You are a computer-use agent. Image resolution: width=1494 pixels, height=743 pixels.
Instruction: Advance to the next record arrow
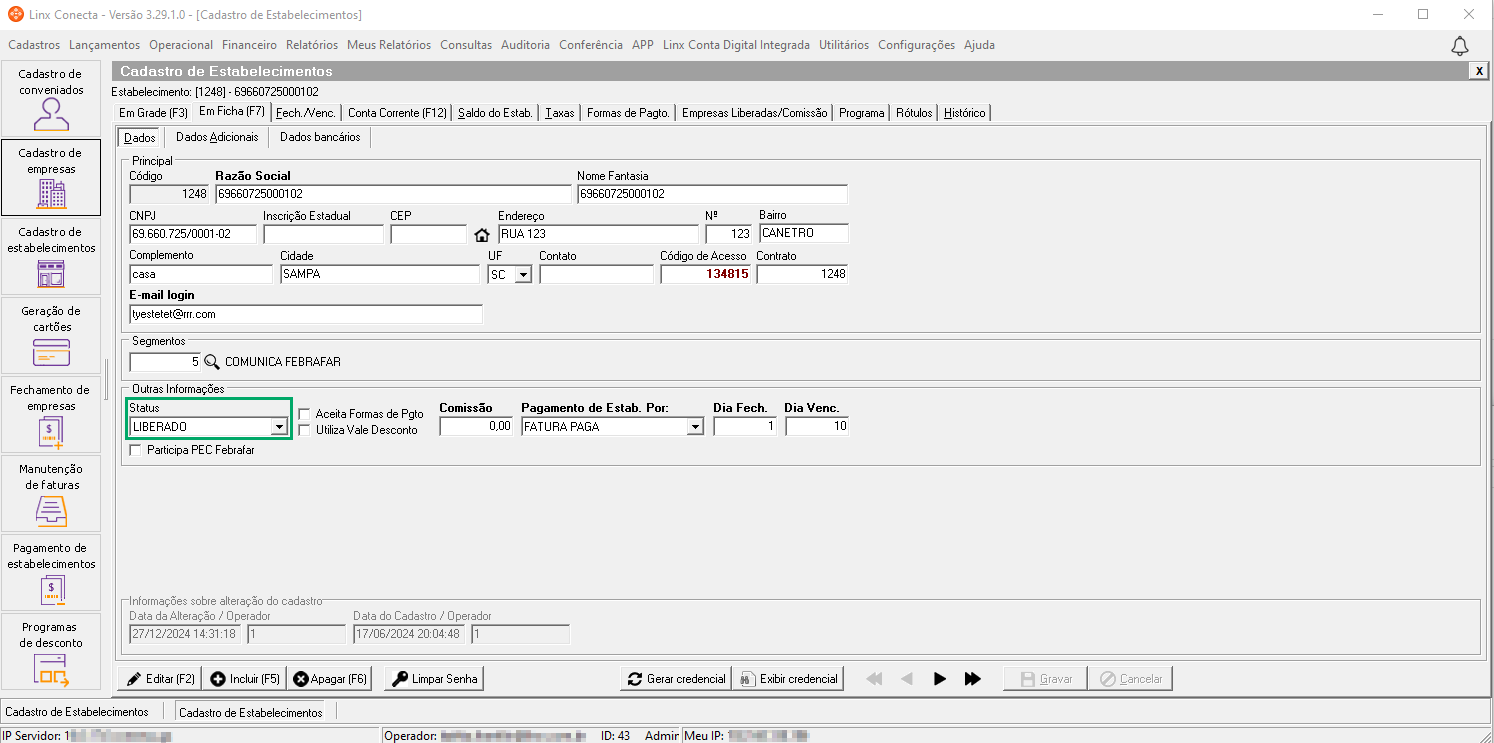click(x=940, y=679)
